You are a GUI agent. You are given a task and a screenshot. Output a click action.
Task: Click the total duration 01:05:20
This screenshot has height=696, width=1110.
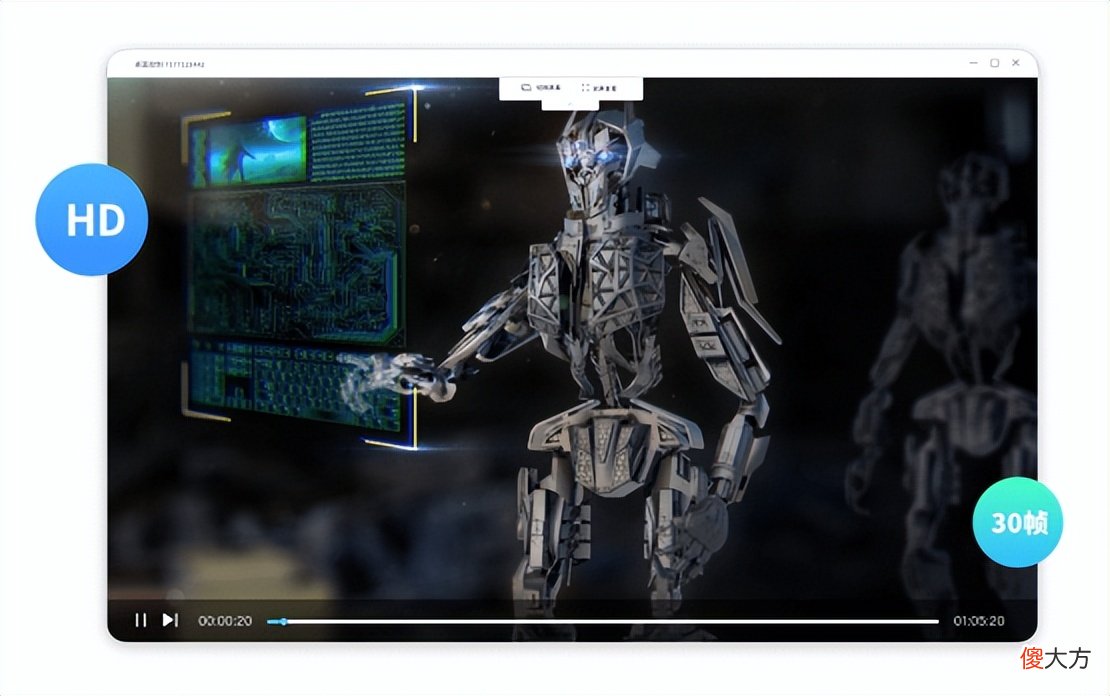(x=978, y=621)
